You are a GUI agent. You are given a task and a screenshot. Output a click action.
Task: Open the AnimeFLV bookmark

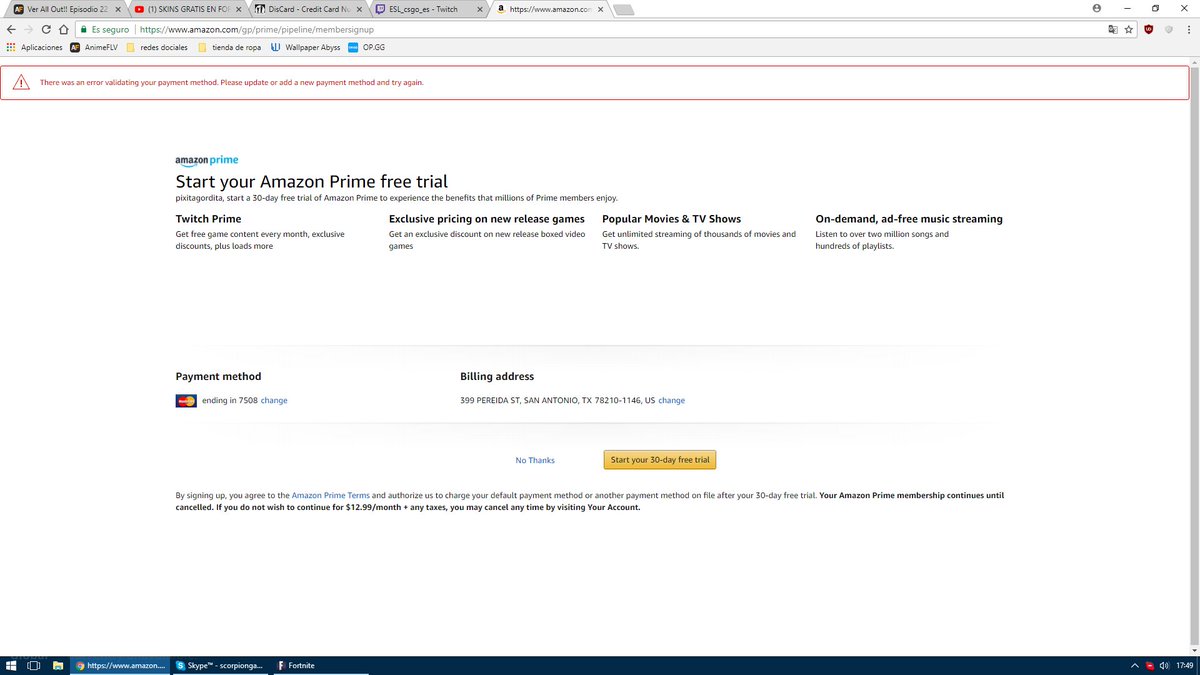[x=94, y=47]
